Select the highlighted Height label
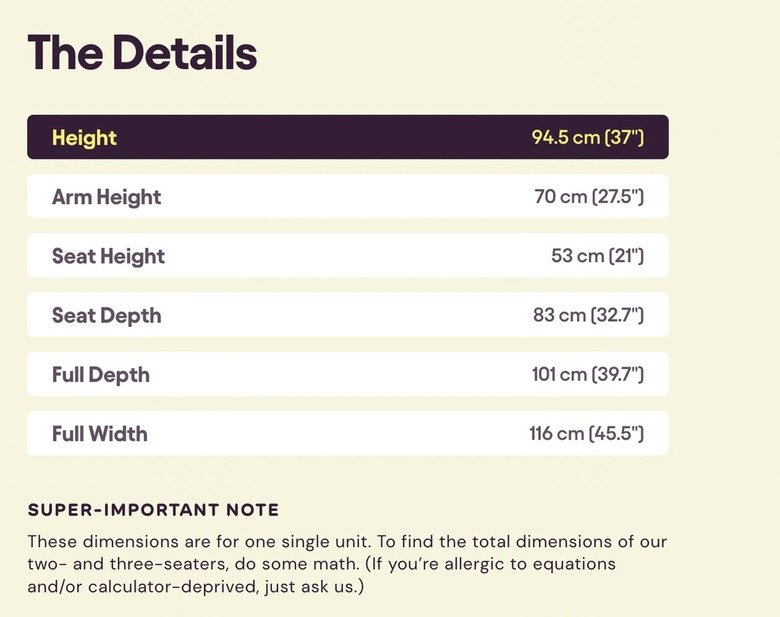The height and width of the screenshot is (617, 780). tap(84, 138)
